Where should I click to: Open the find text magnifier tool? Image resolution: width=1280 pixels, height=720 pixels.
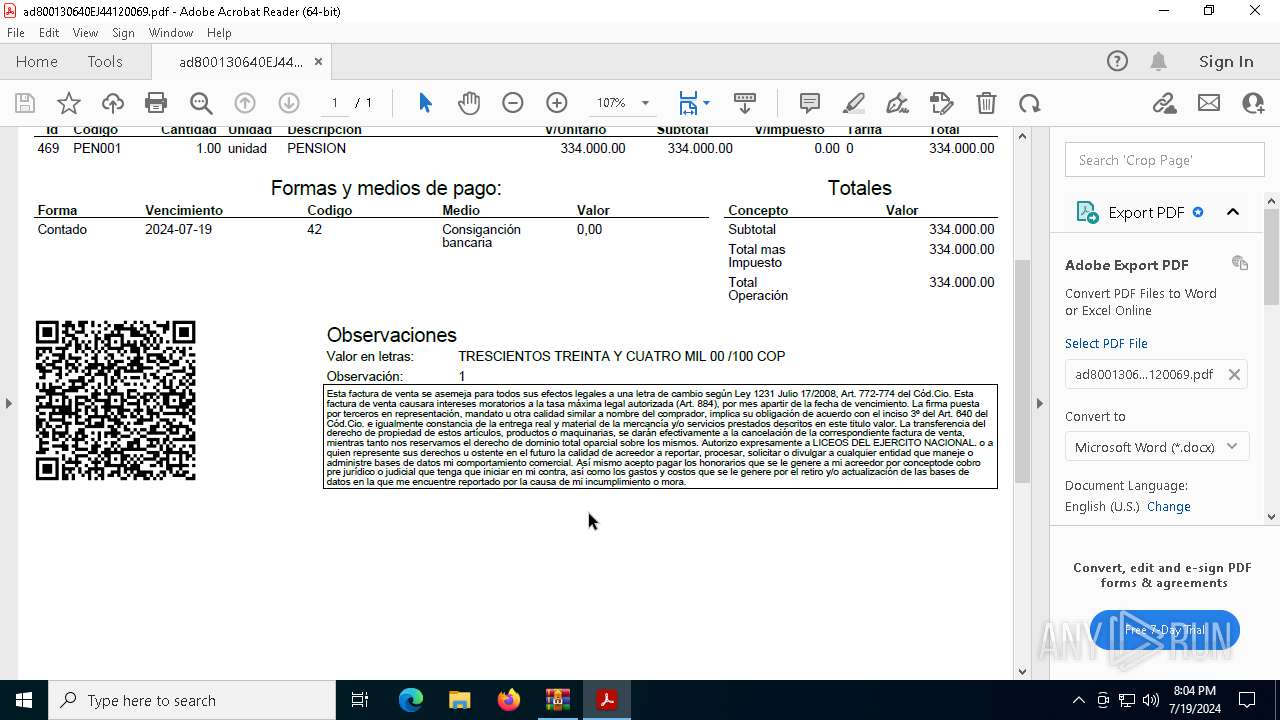[x=201, y=103]
